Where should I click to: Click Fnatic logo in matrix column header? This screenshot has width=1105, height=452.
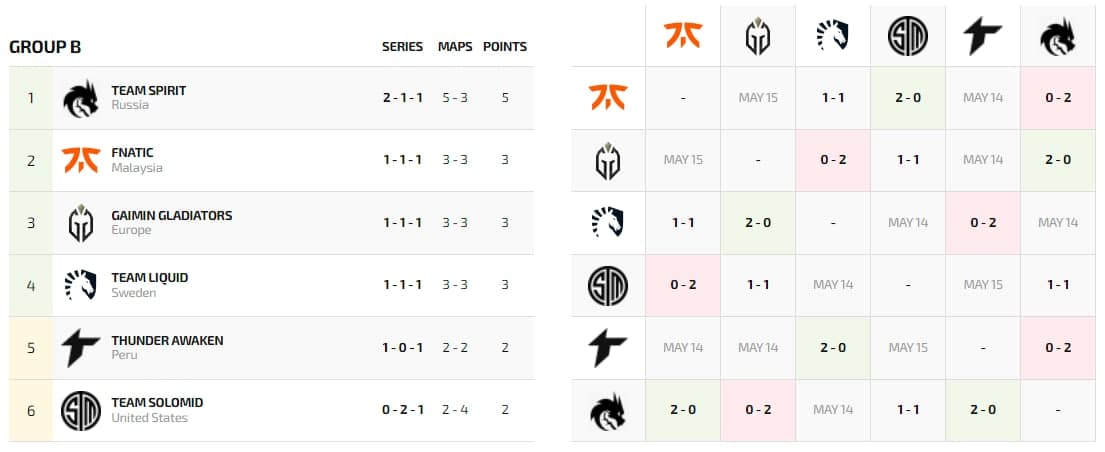pos(683,36)
